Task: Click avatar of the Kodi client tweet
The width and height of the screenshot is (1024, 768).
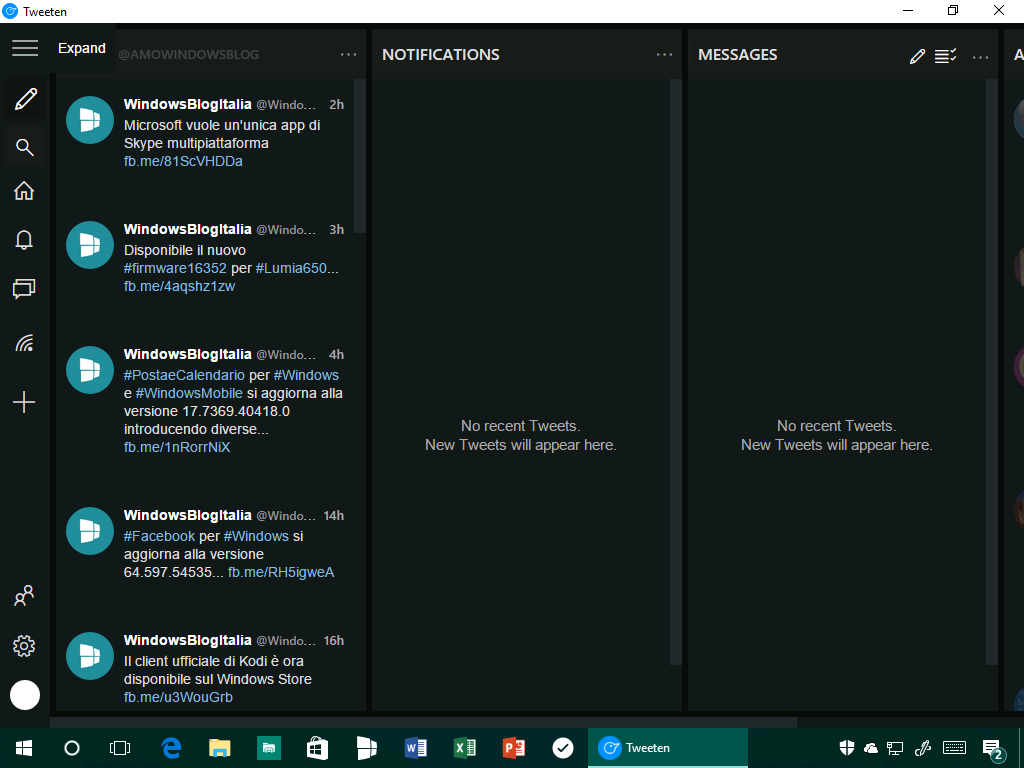Action: pyautogui.click(x=90, y=656)
